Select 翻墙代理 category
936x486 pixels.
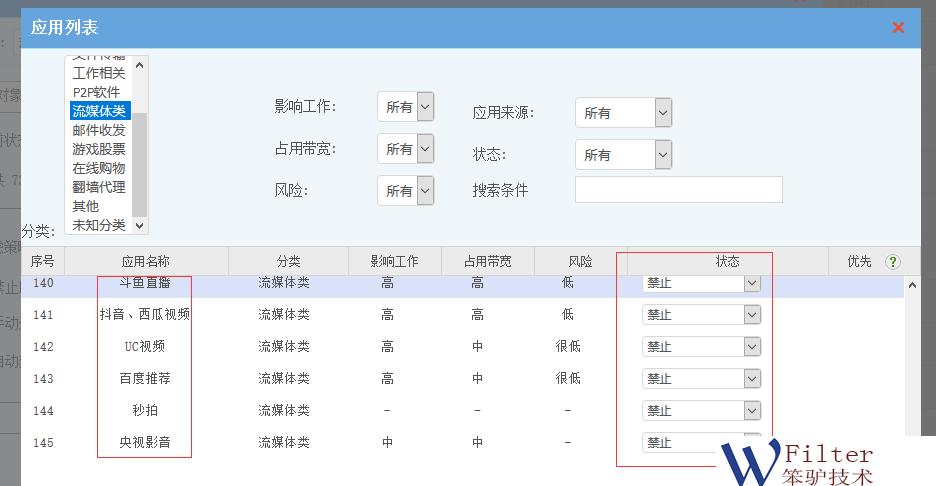coord(99,187)
